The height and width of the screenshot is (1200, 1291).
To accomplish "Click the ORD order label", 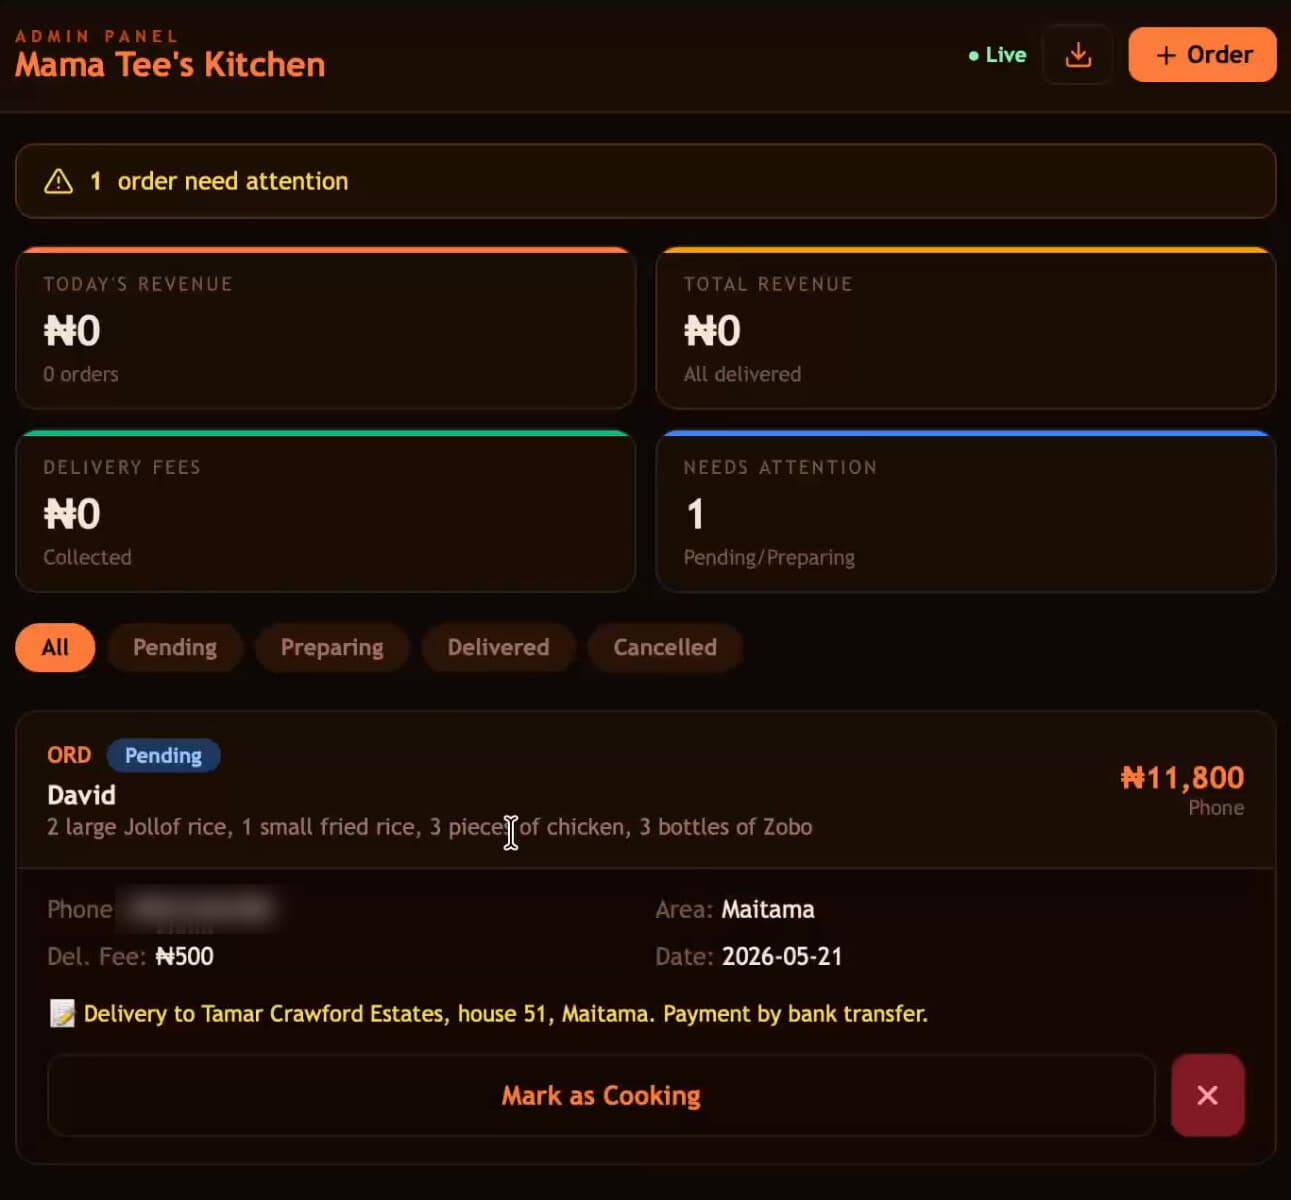I will (x=69, y=755).
